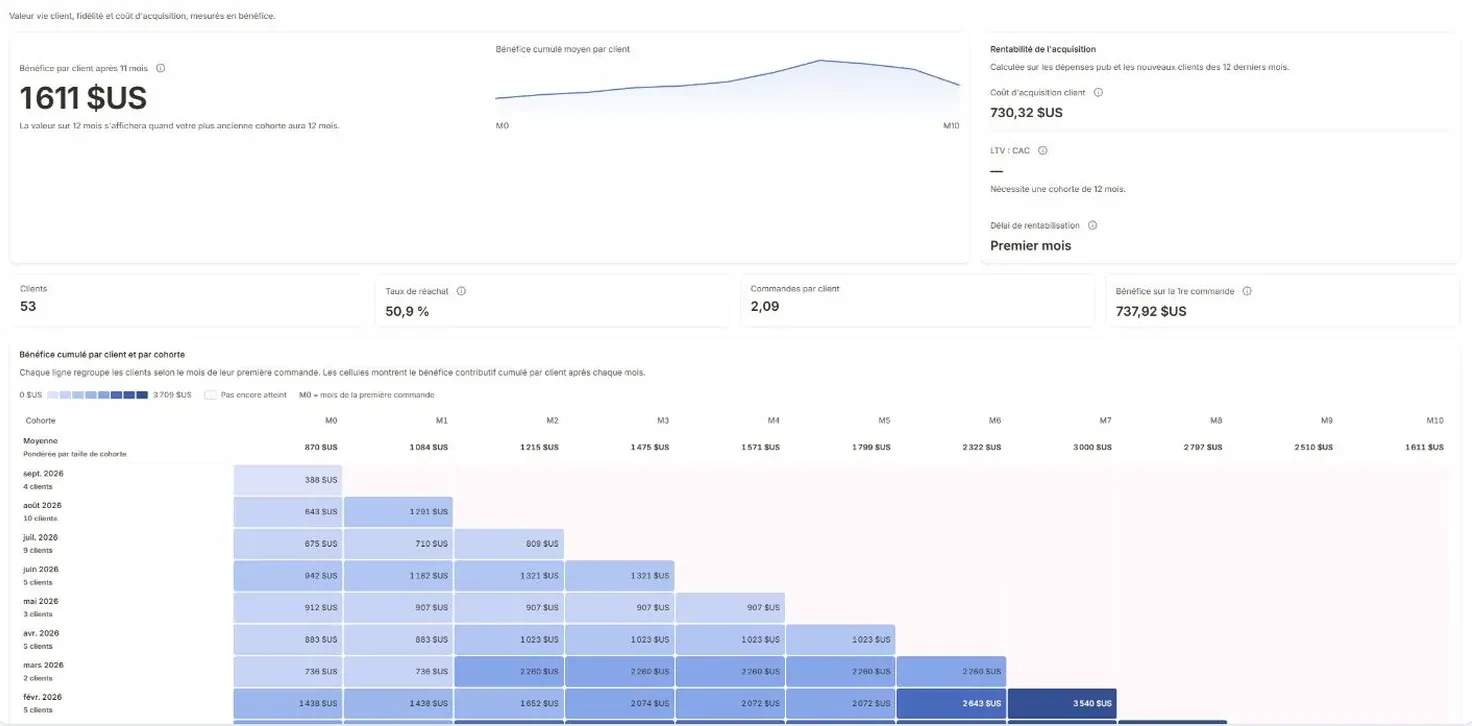Click the 388 $US cell
The width and height of the screenshot is (1472, 726).
point(288,480)
